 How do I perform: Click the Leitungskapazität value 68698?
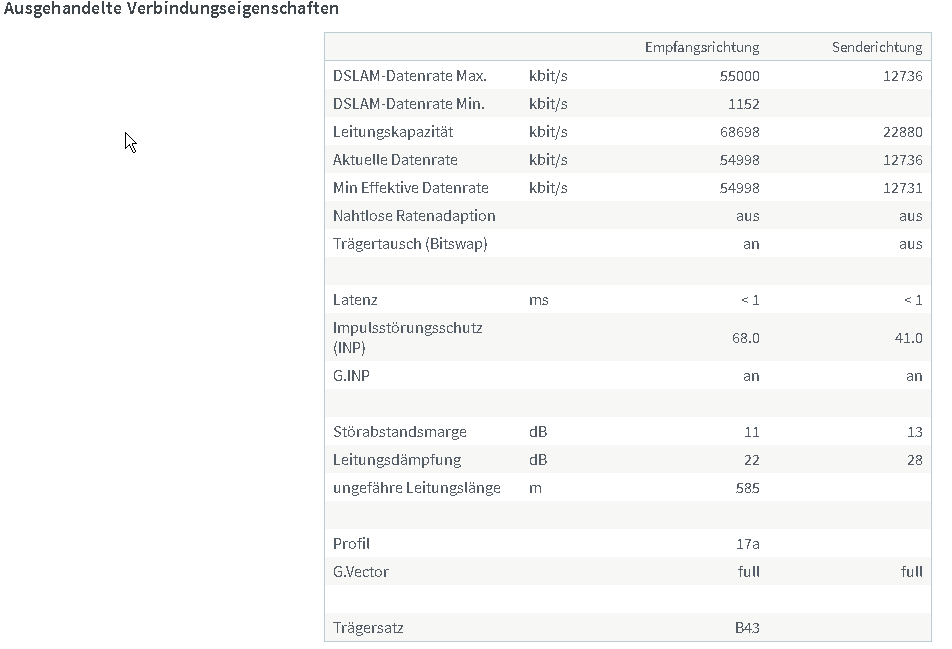click(x=740, y=132)
